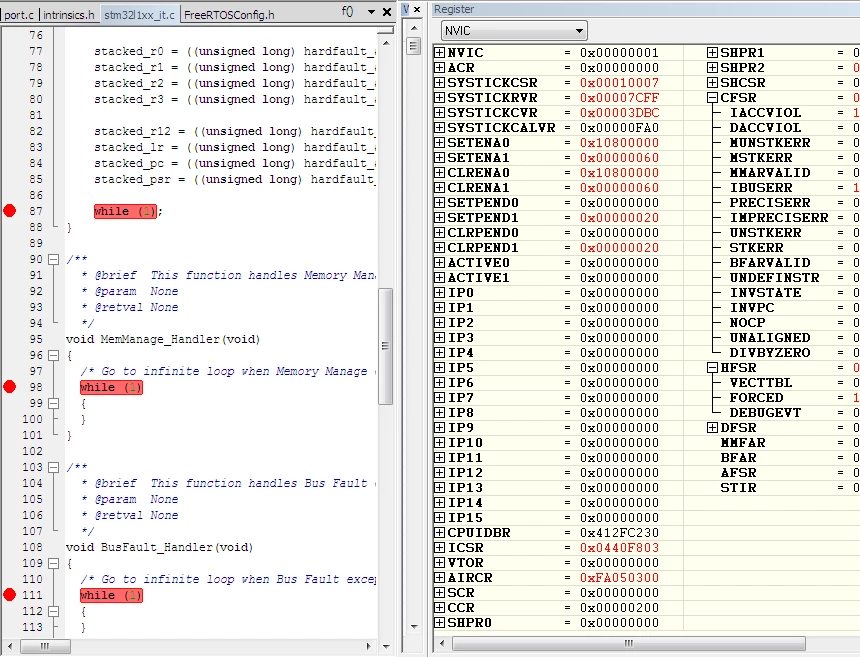Open the FreeRTOSConfig.h tab

[229, 15]
